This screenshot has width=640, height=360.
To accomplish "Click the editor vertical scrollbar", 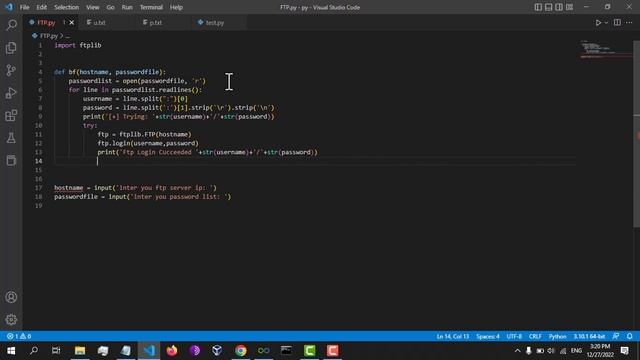I will point(636,135).
